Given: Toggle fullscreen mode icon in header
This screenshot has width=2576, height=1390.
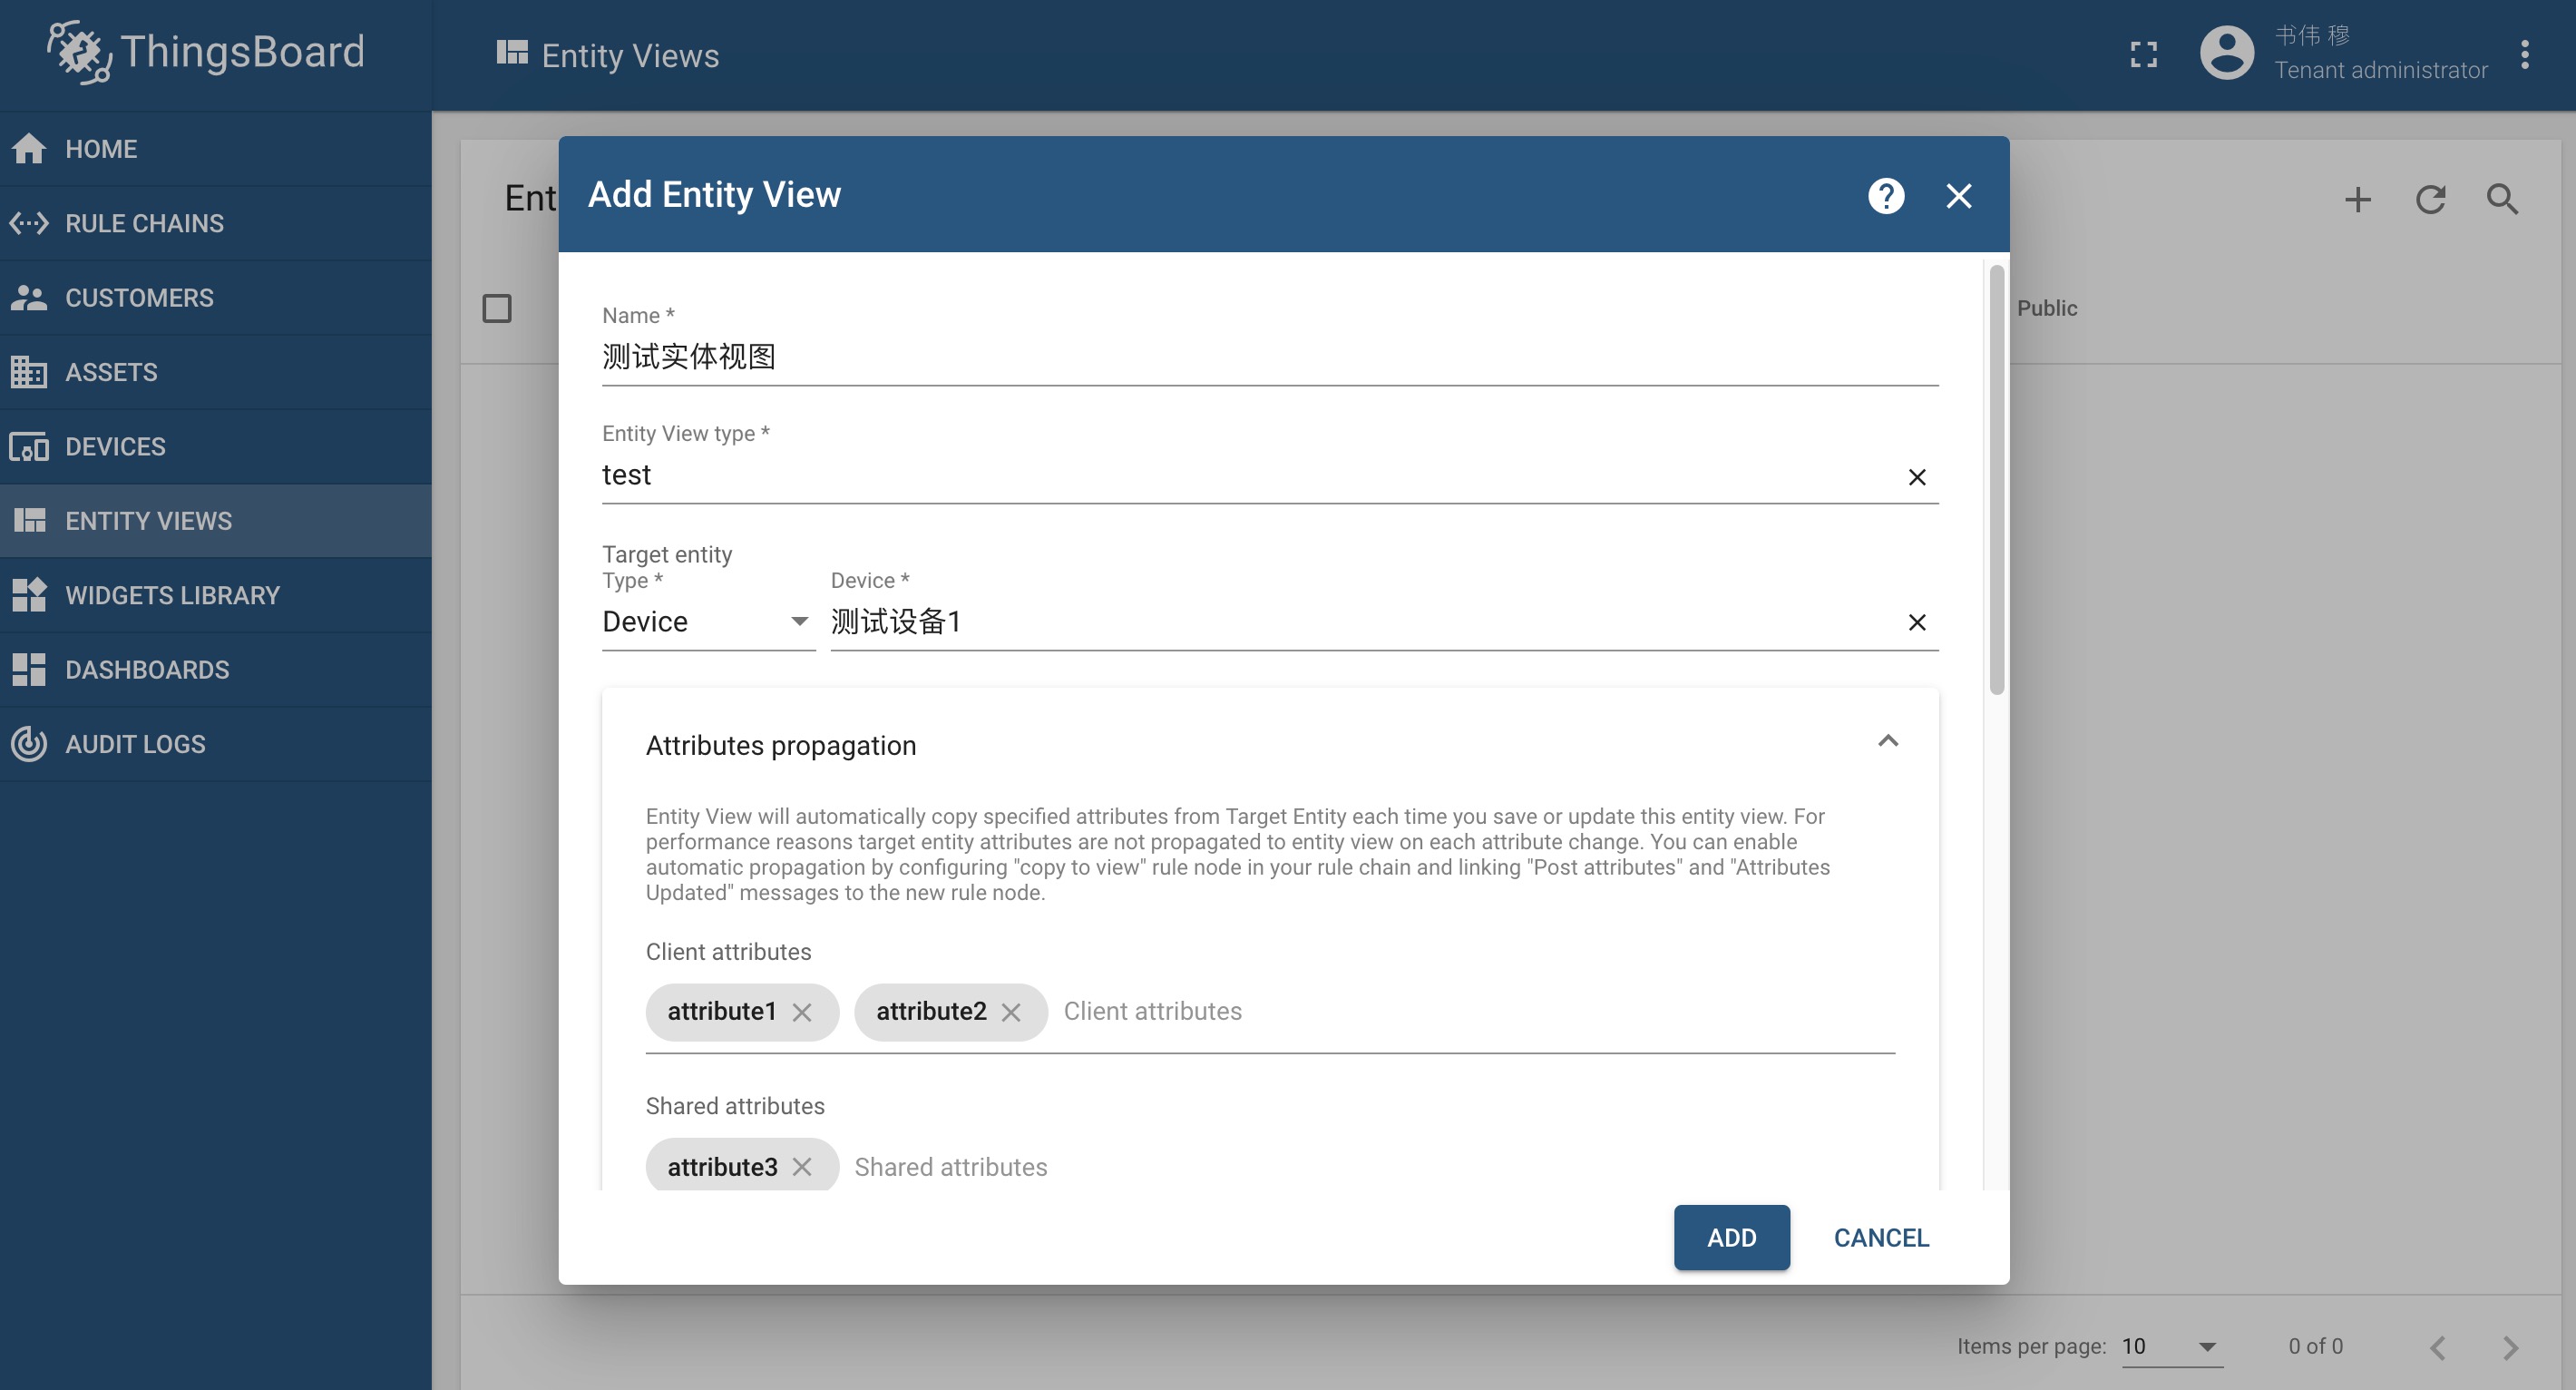Looking at the screenshot, I should [2143, 55].
